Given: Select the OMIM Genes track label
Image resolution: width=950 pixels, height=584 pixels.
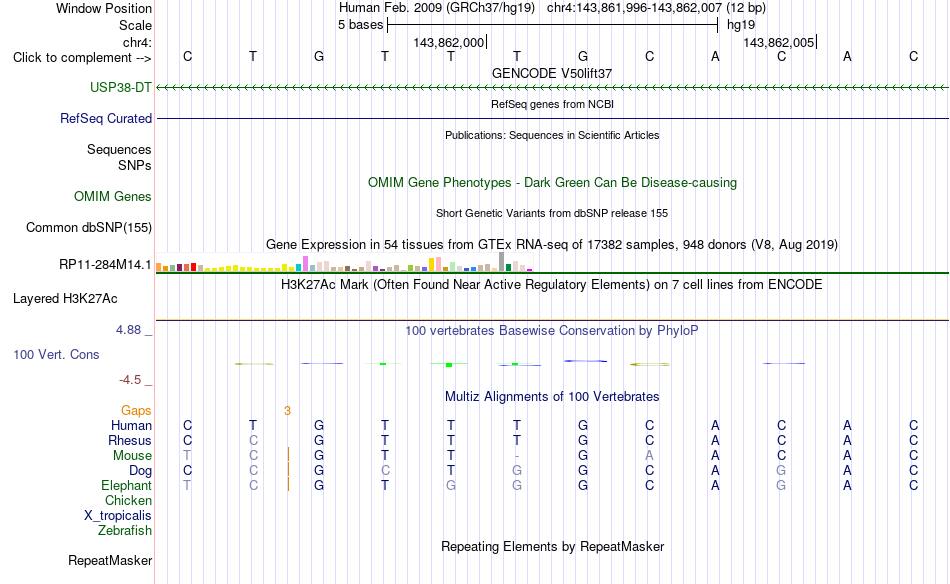Looking at the screenshot, I should point(112,196).
